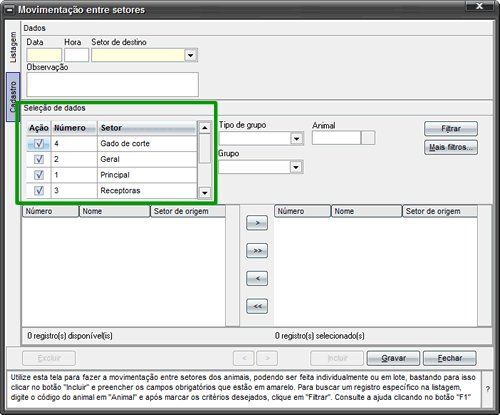Click the Animal lookup button beside the field
This screenshot has width=500, height=415.
(368, 138)
